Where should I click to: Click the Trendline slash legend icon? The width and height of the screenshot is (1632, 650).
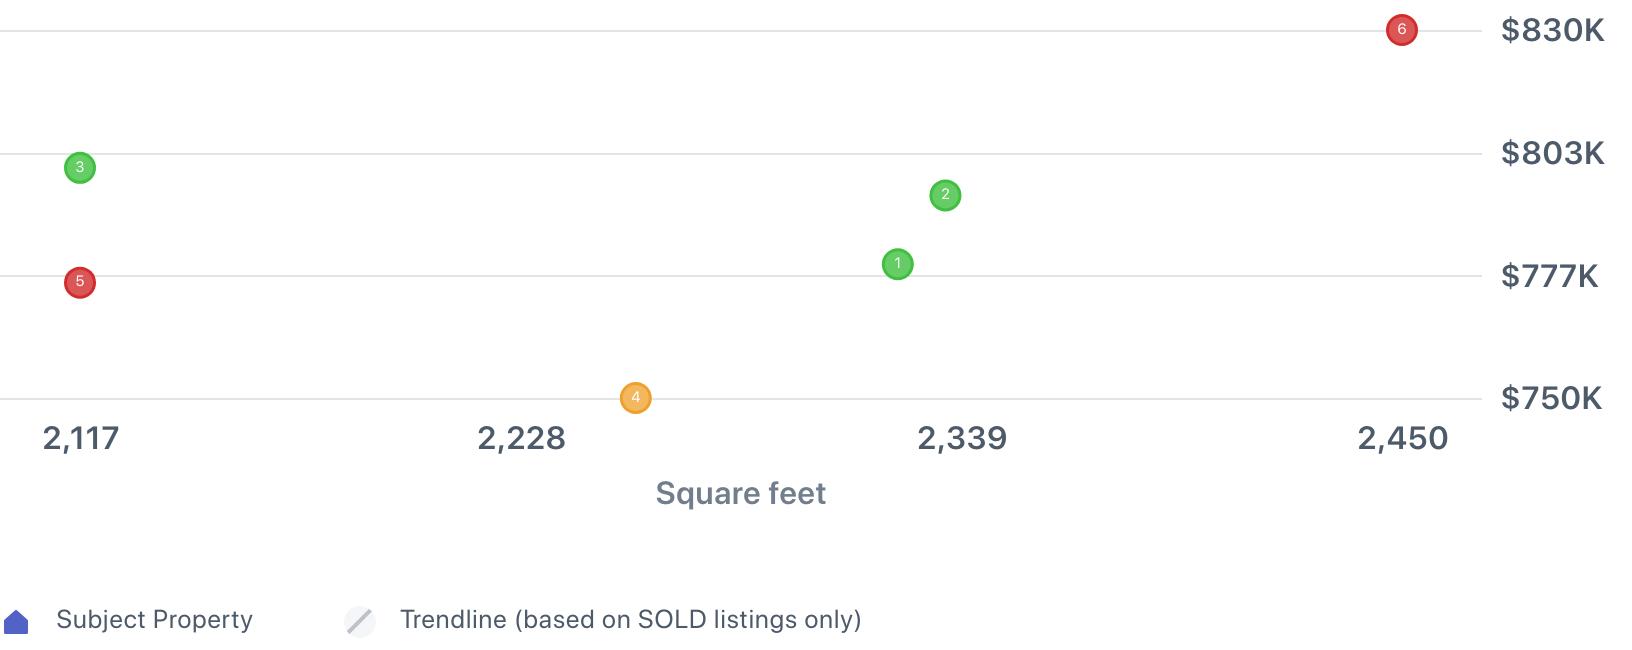point(360,621)
